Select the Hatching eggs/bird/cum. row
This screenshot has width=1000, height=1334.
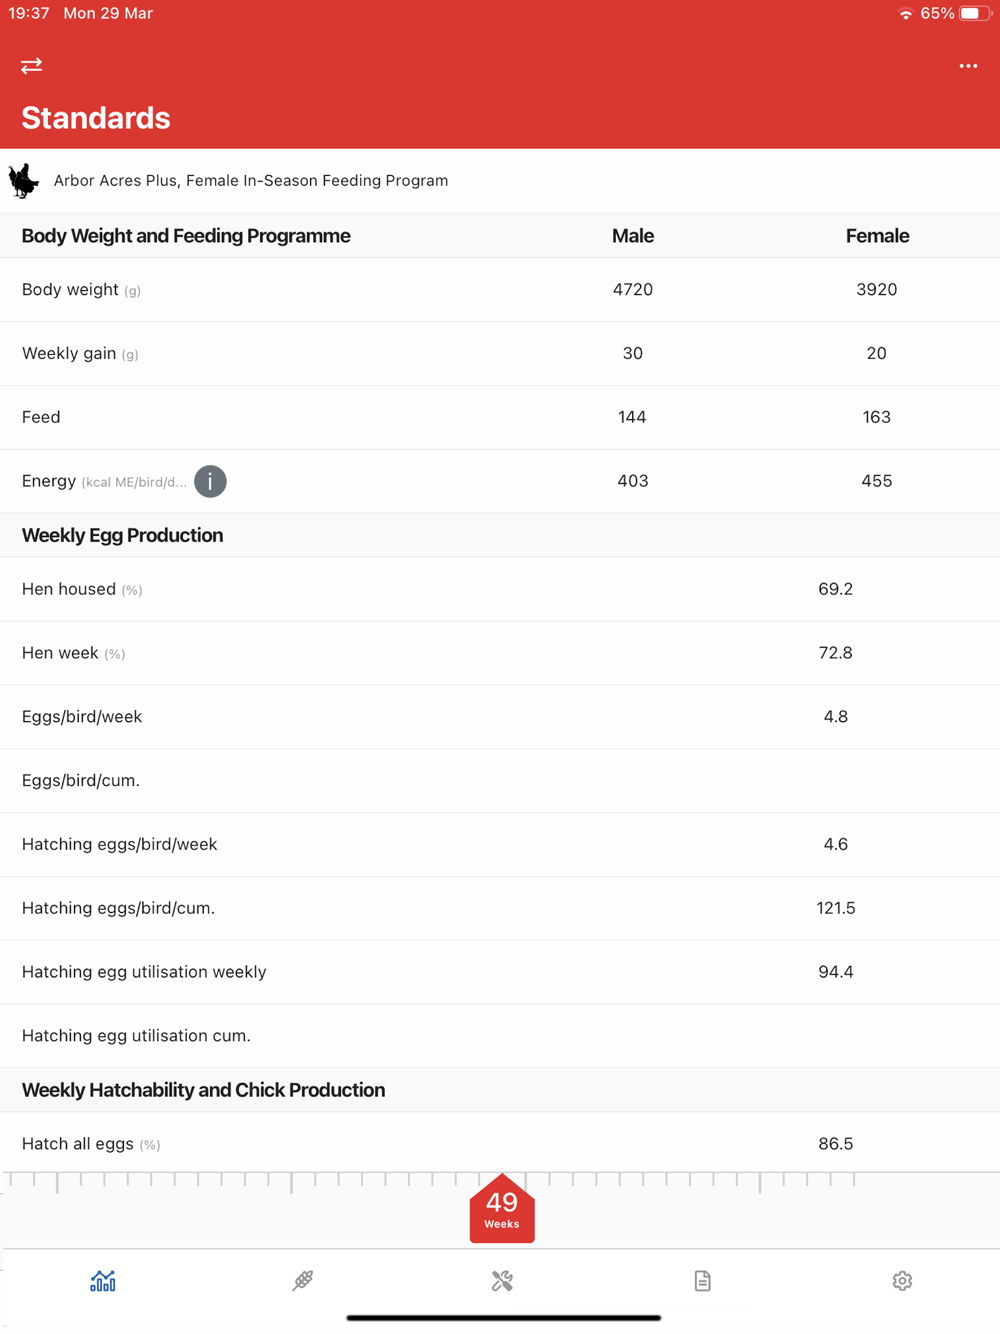(500, 908)
